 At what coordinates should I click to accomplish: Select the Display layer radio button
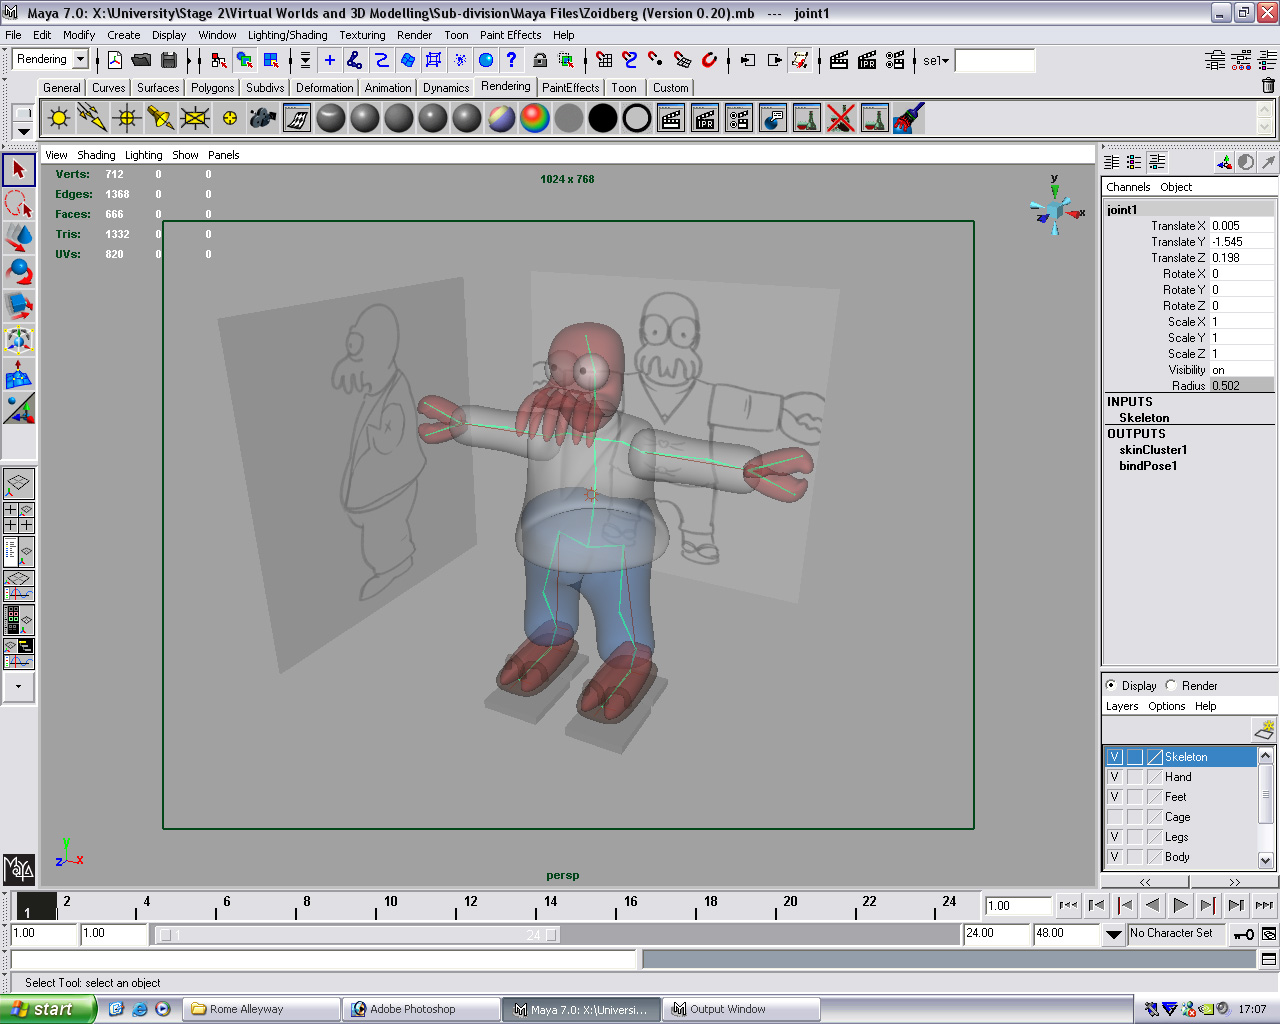[x=1111, y=685]
